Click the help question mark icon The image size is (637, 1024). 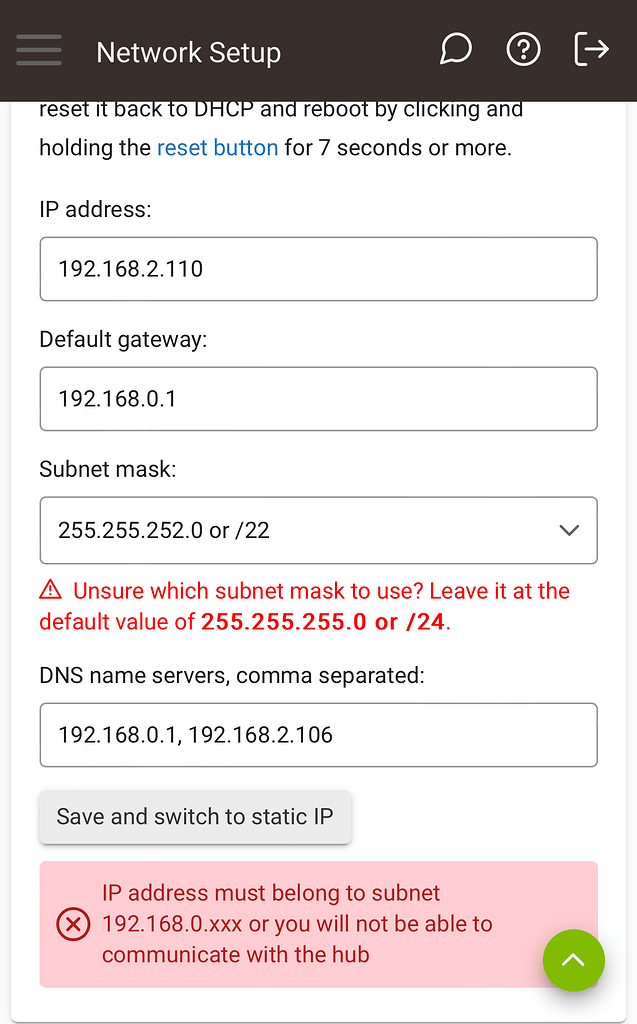click(523, 48)
